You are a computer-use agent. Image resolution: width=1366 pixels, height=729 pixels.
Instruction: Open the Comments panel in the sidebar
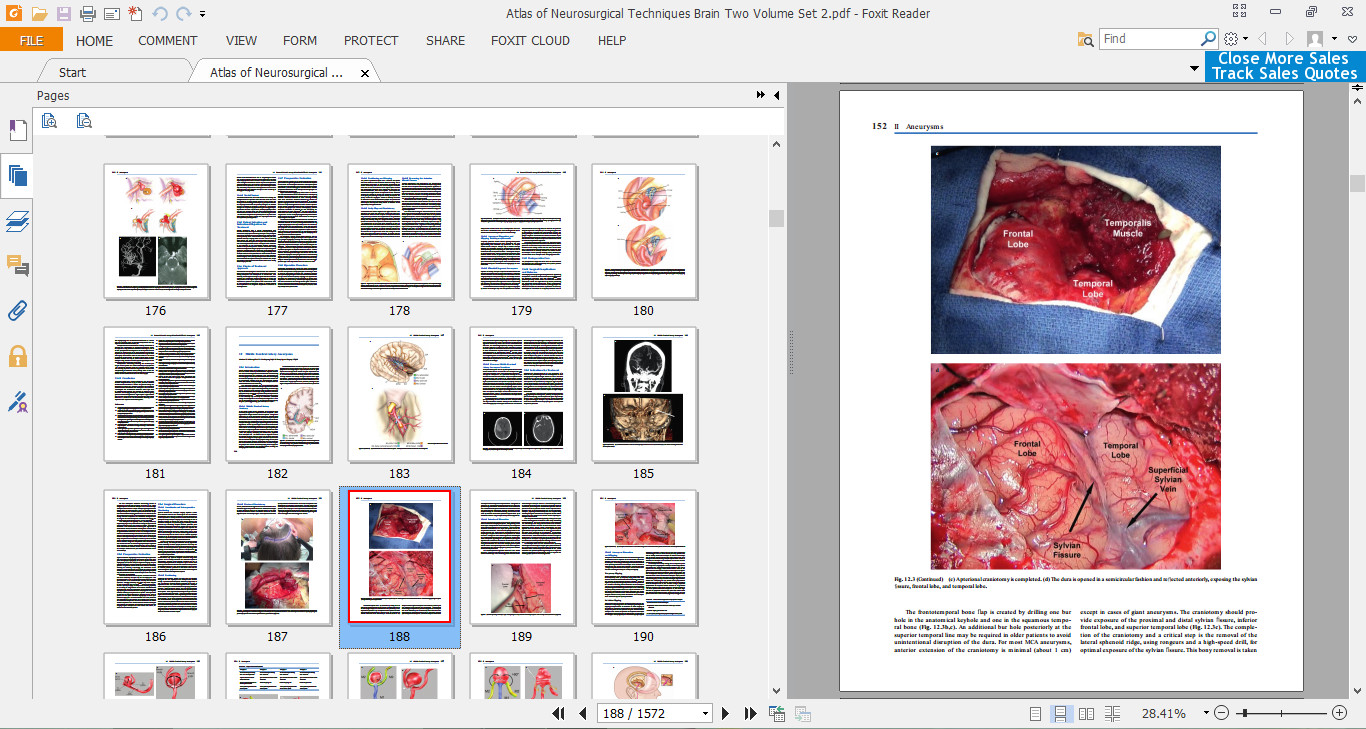[17, 266]
